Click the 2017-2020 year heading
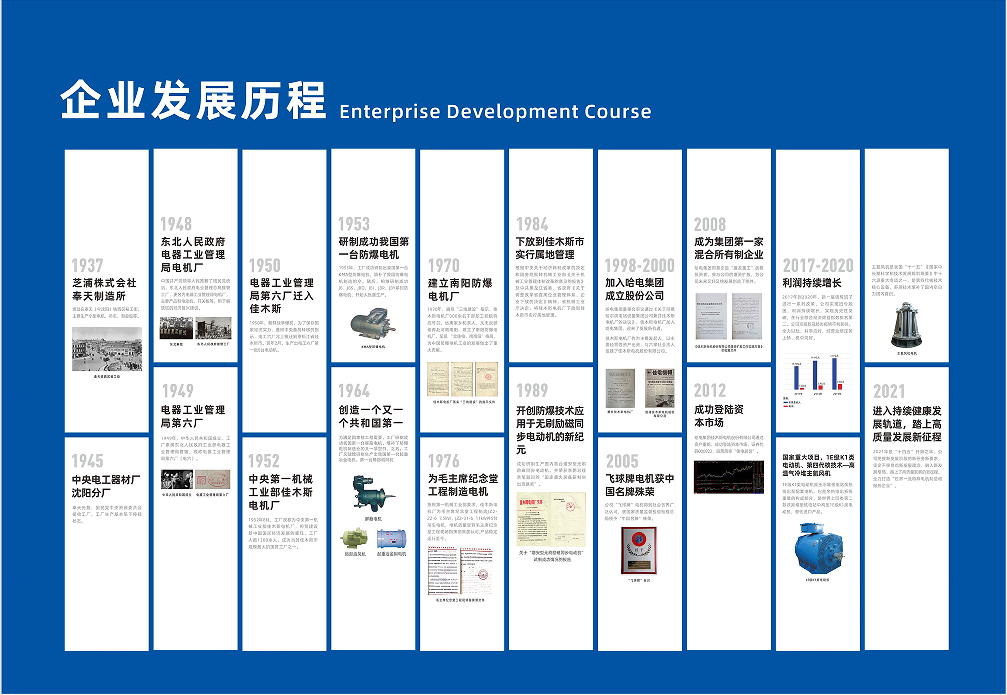This screenshot has height=695, width=1007. (x=817, y=265)
